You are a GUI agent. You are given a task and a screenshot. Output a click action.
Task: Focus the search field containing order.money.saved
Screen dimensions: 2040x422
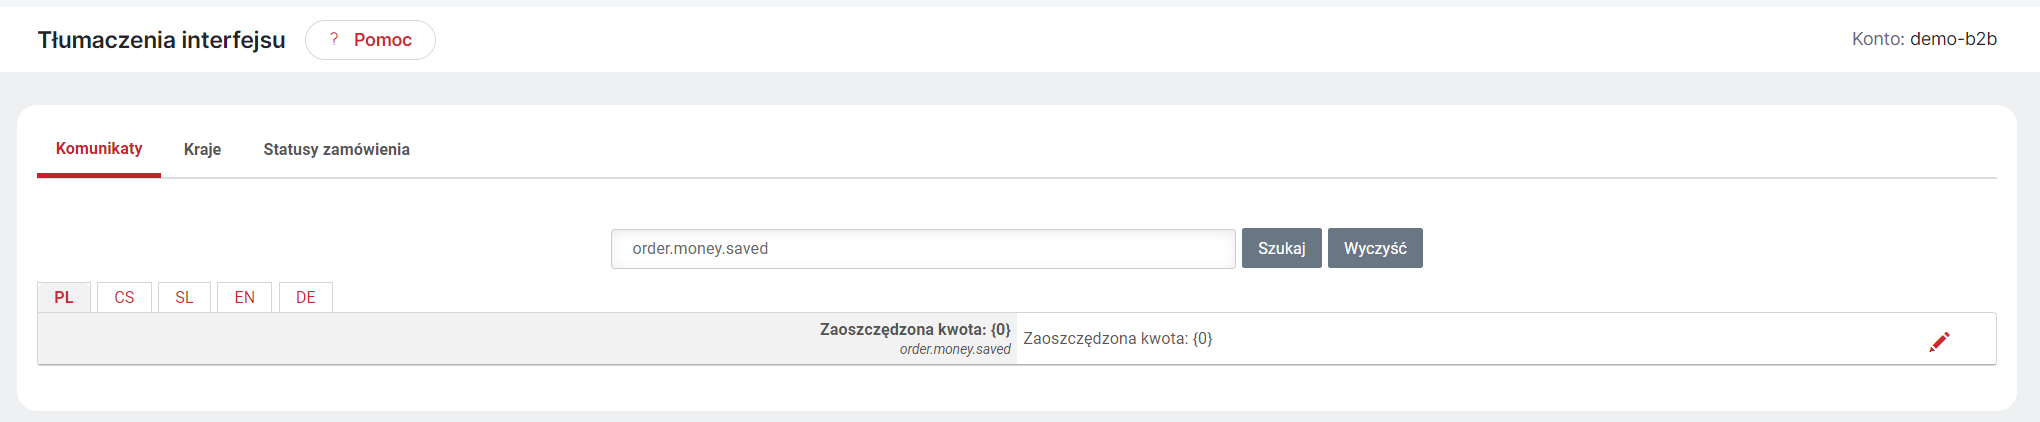[923, 249]
